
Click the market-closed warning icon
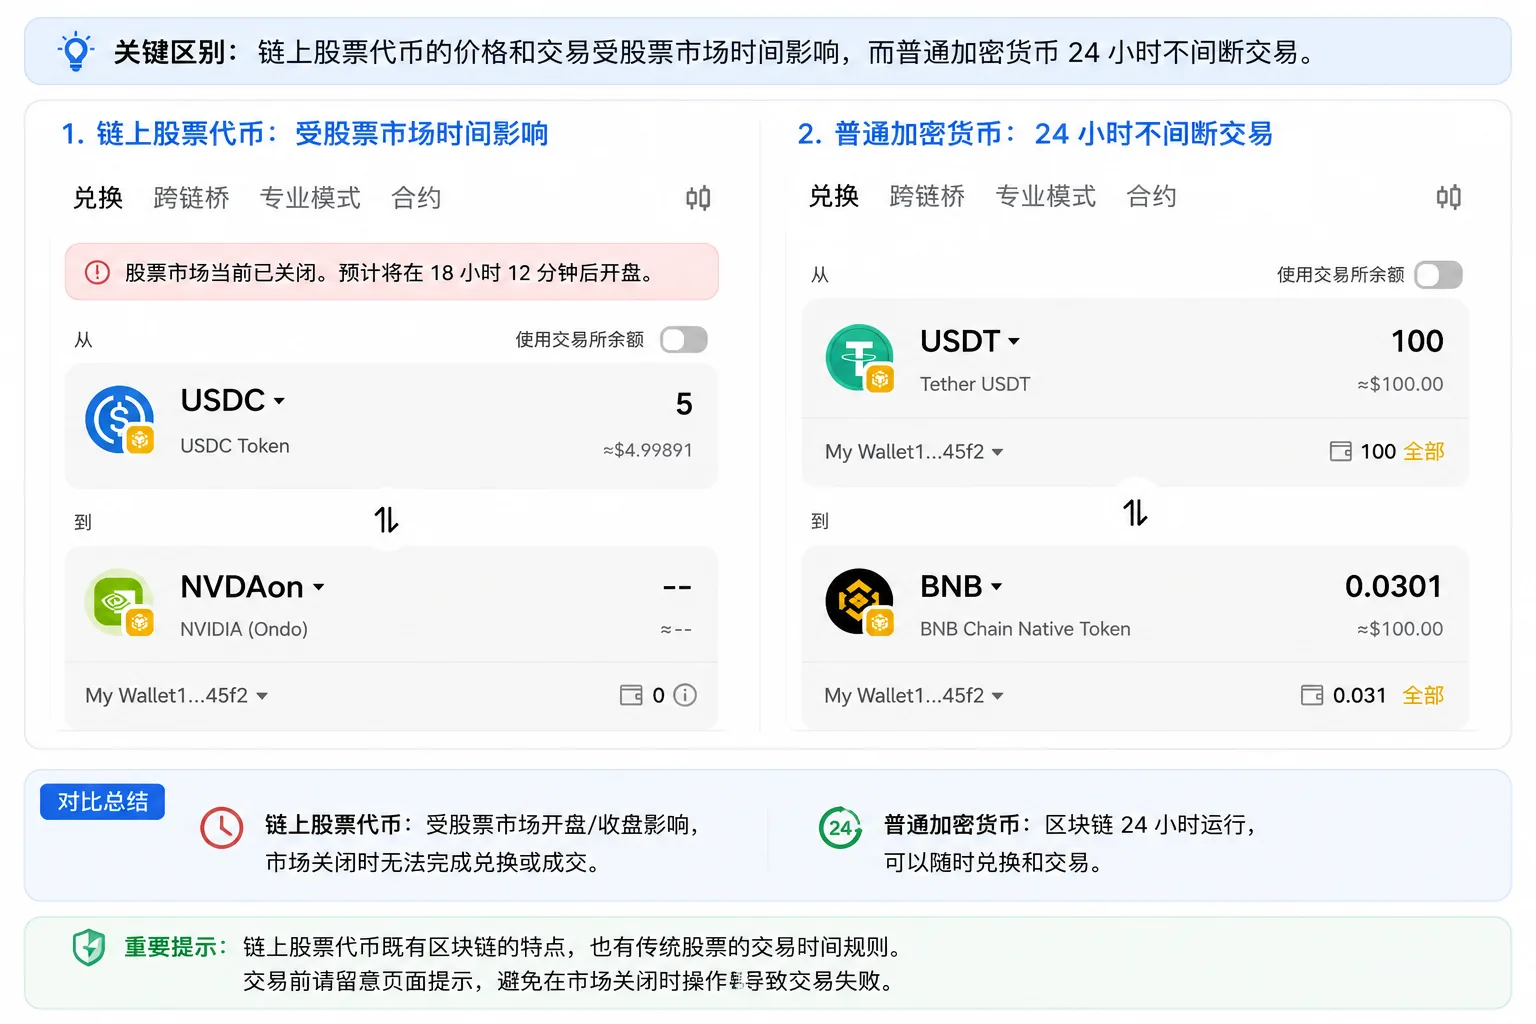97,272
